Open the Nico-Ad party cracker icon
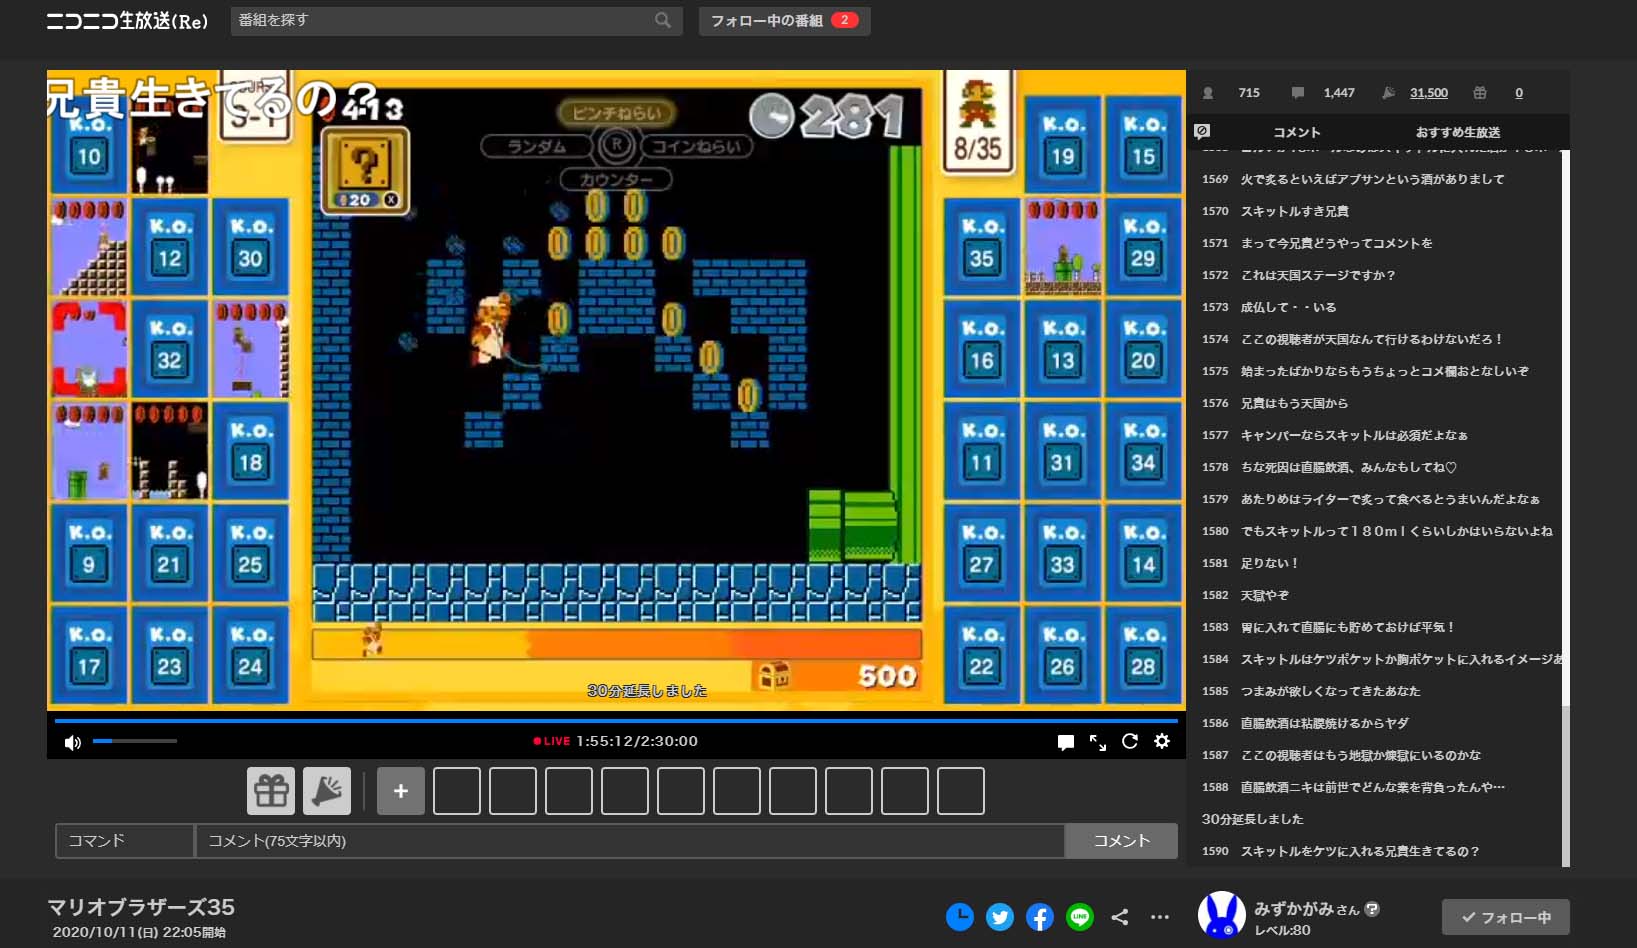The image size is (1637, 948). (327, 791)
